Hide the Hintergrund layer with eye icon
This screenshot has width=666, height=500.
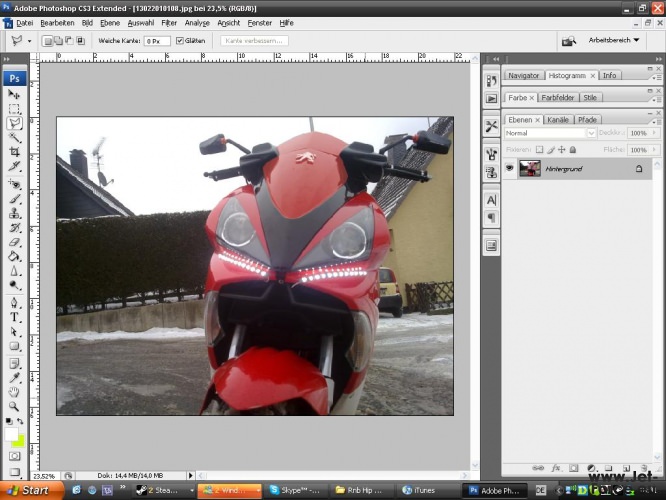click(510, 168)
